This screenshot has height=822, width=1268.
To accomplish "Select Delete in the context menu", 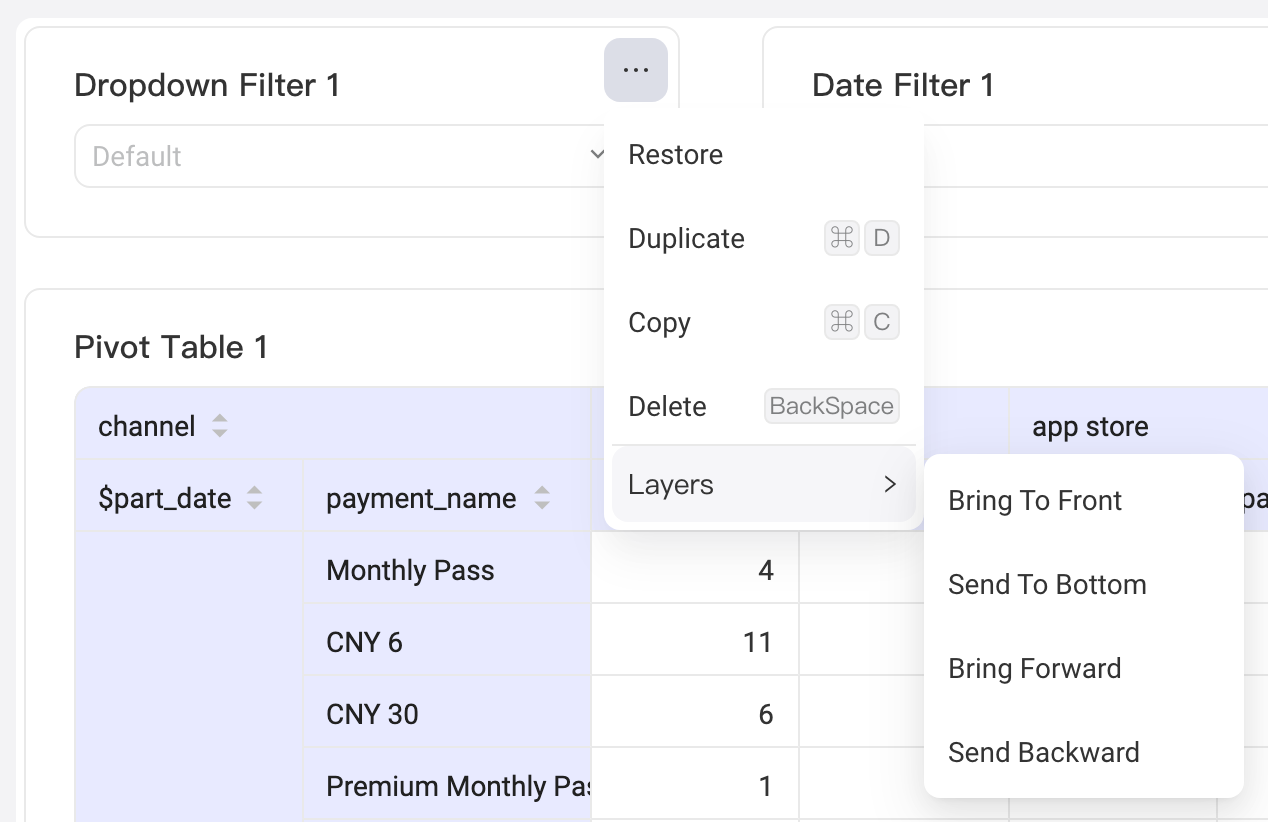I will 764,407.
